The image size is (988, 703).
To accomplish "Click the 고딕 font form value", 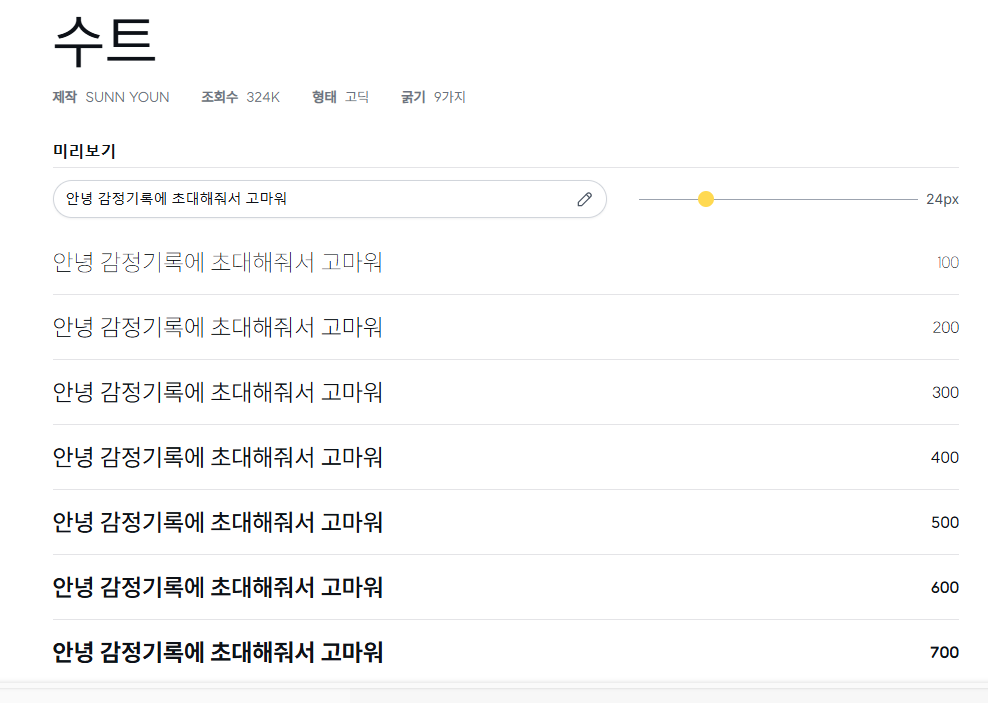I will (x=357, y=97).
